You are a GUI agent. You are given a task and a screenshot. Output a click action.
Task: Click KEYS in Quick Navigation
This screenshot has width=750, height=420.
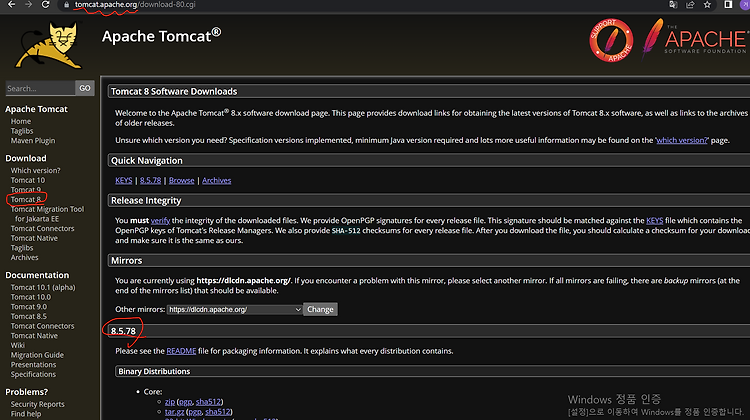(123, 180)
